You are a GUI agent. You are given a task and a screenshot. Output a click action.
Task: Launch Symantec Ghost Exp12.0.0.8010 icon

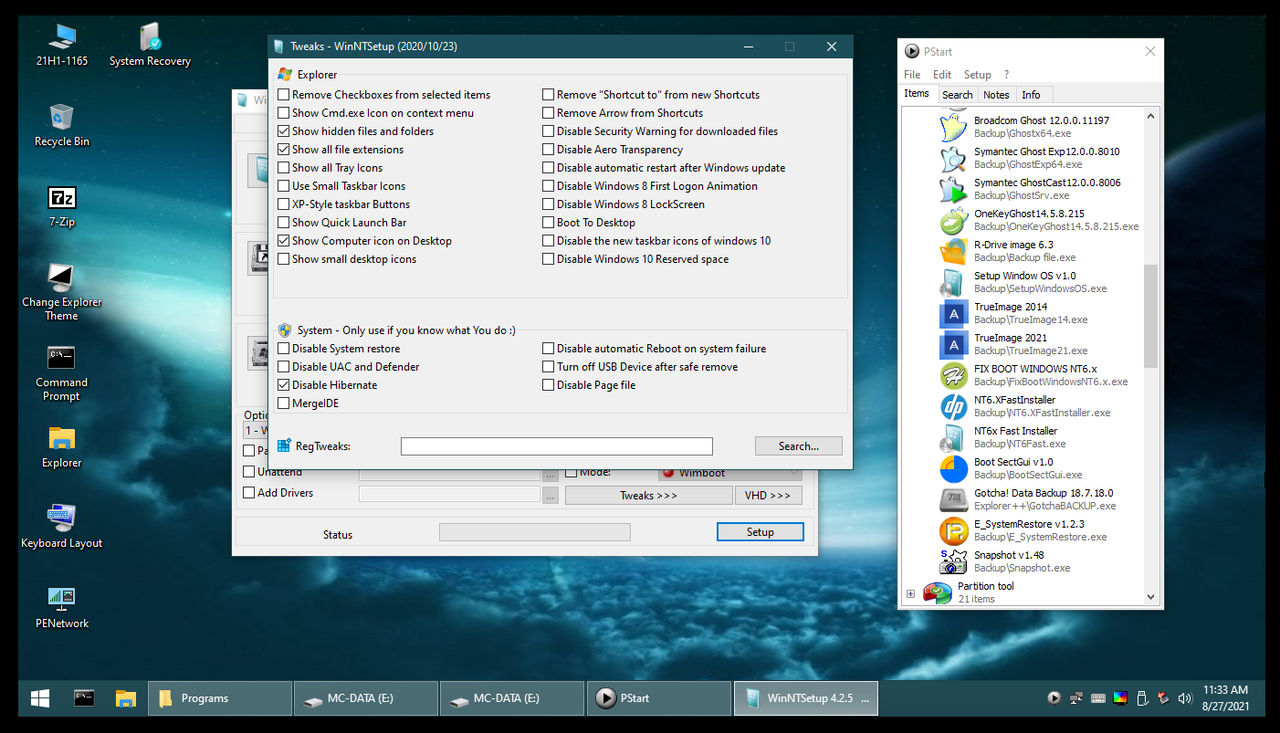pyautogui.click(x=954, y=158)
